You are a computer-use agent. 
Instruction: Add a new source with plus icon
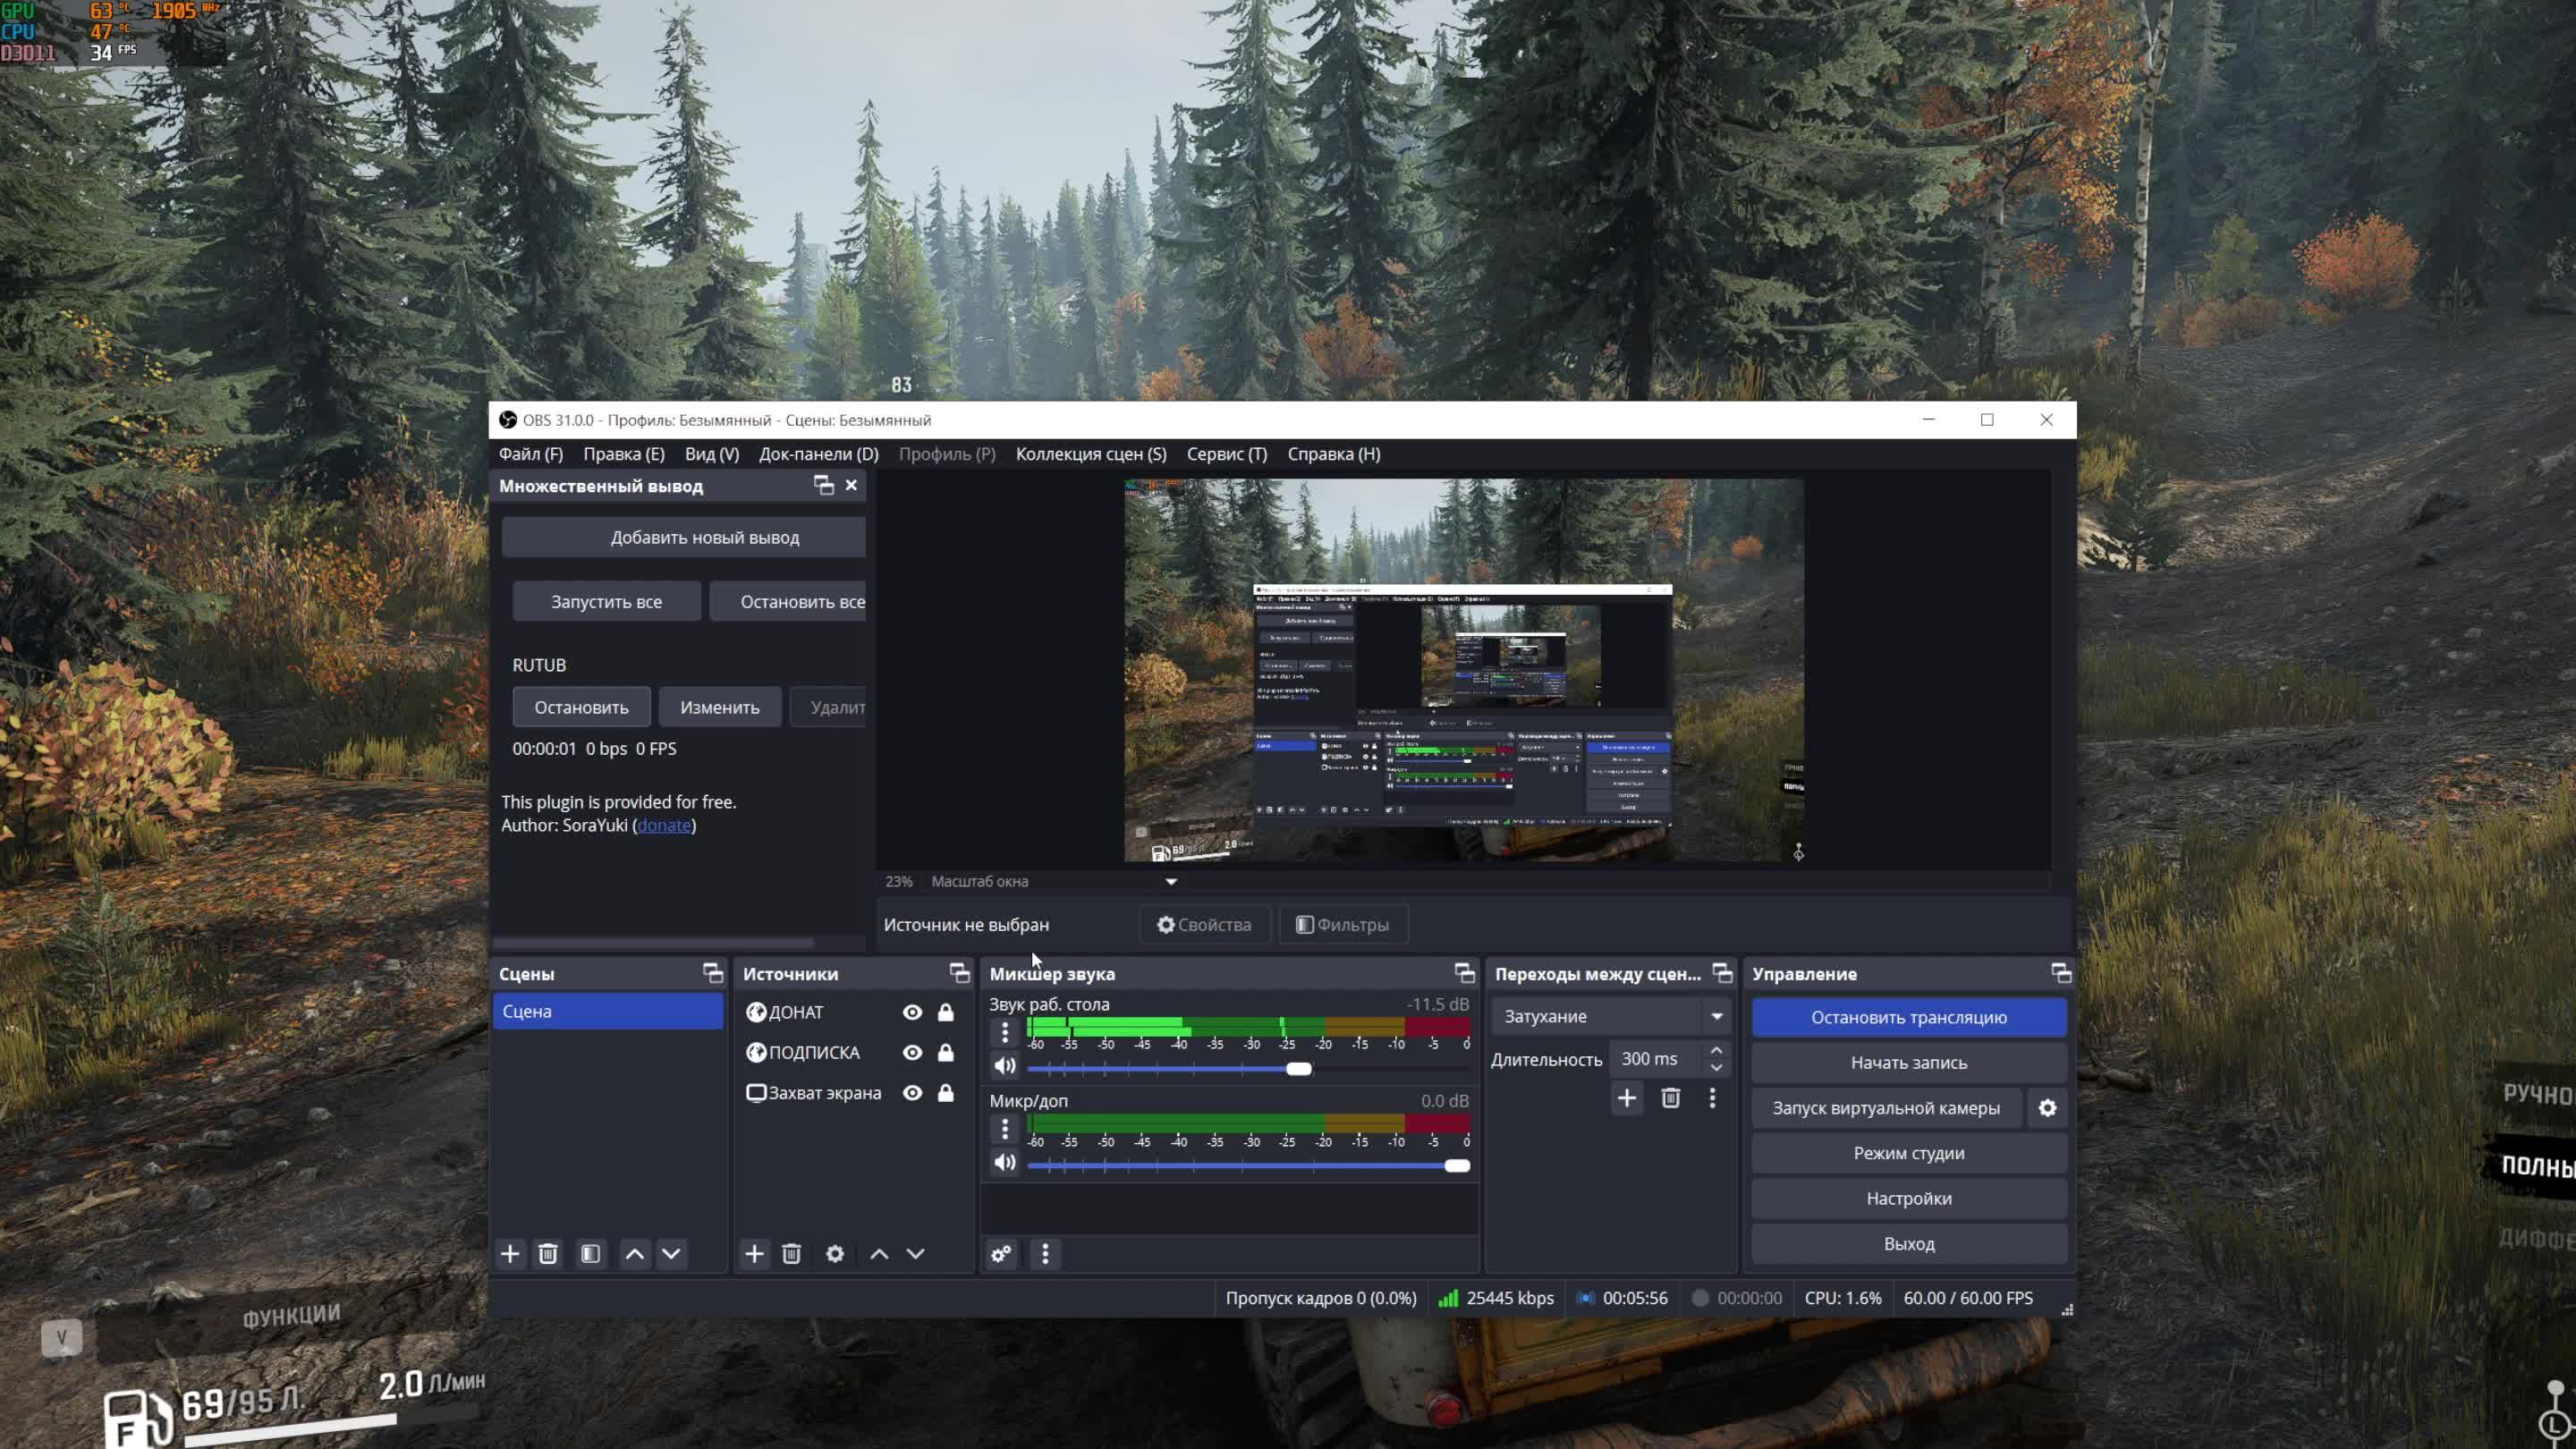tap(755, 1254)
